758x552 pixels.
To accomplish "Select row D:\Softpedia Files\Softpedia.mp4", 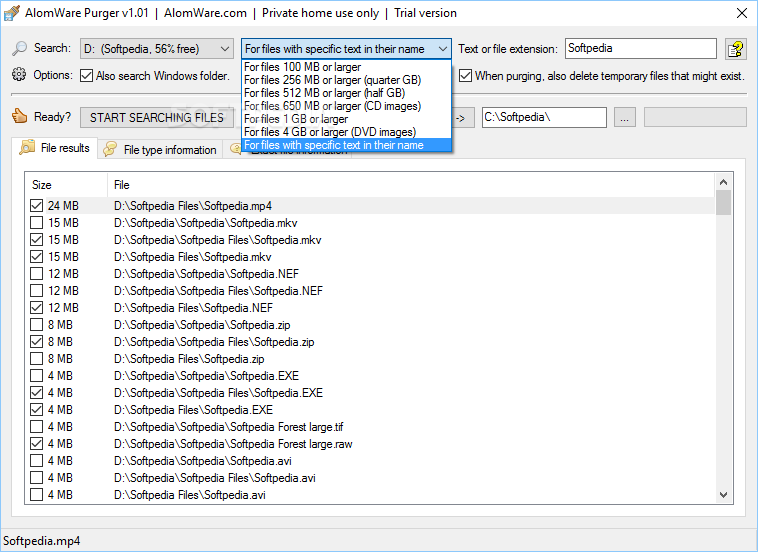I will [x=370, y=205].
